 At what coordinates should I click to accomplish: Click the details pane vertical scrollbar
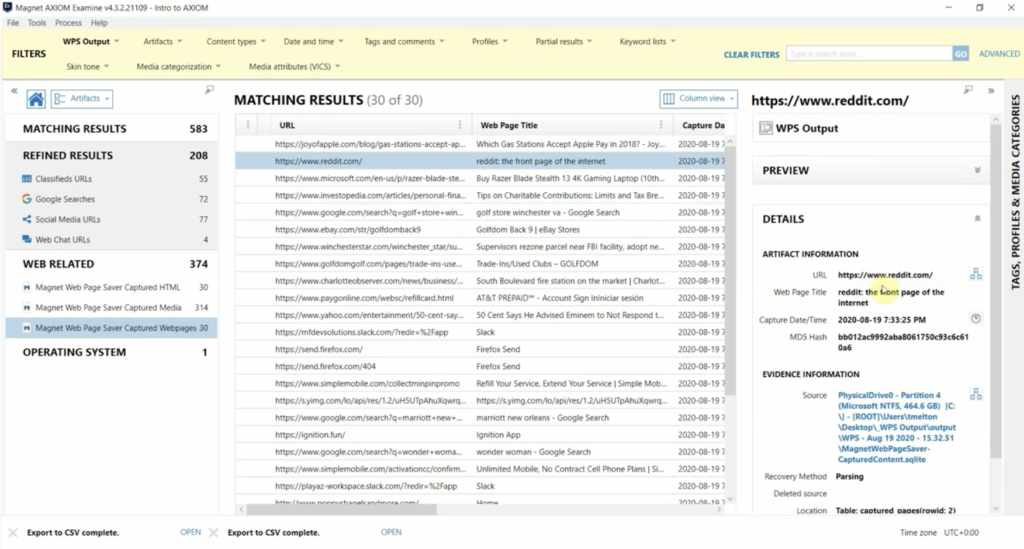(x=995, y=290)
